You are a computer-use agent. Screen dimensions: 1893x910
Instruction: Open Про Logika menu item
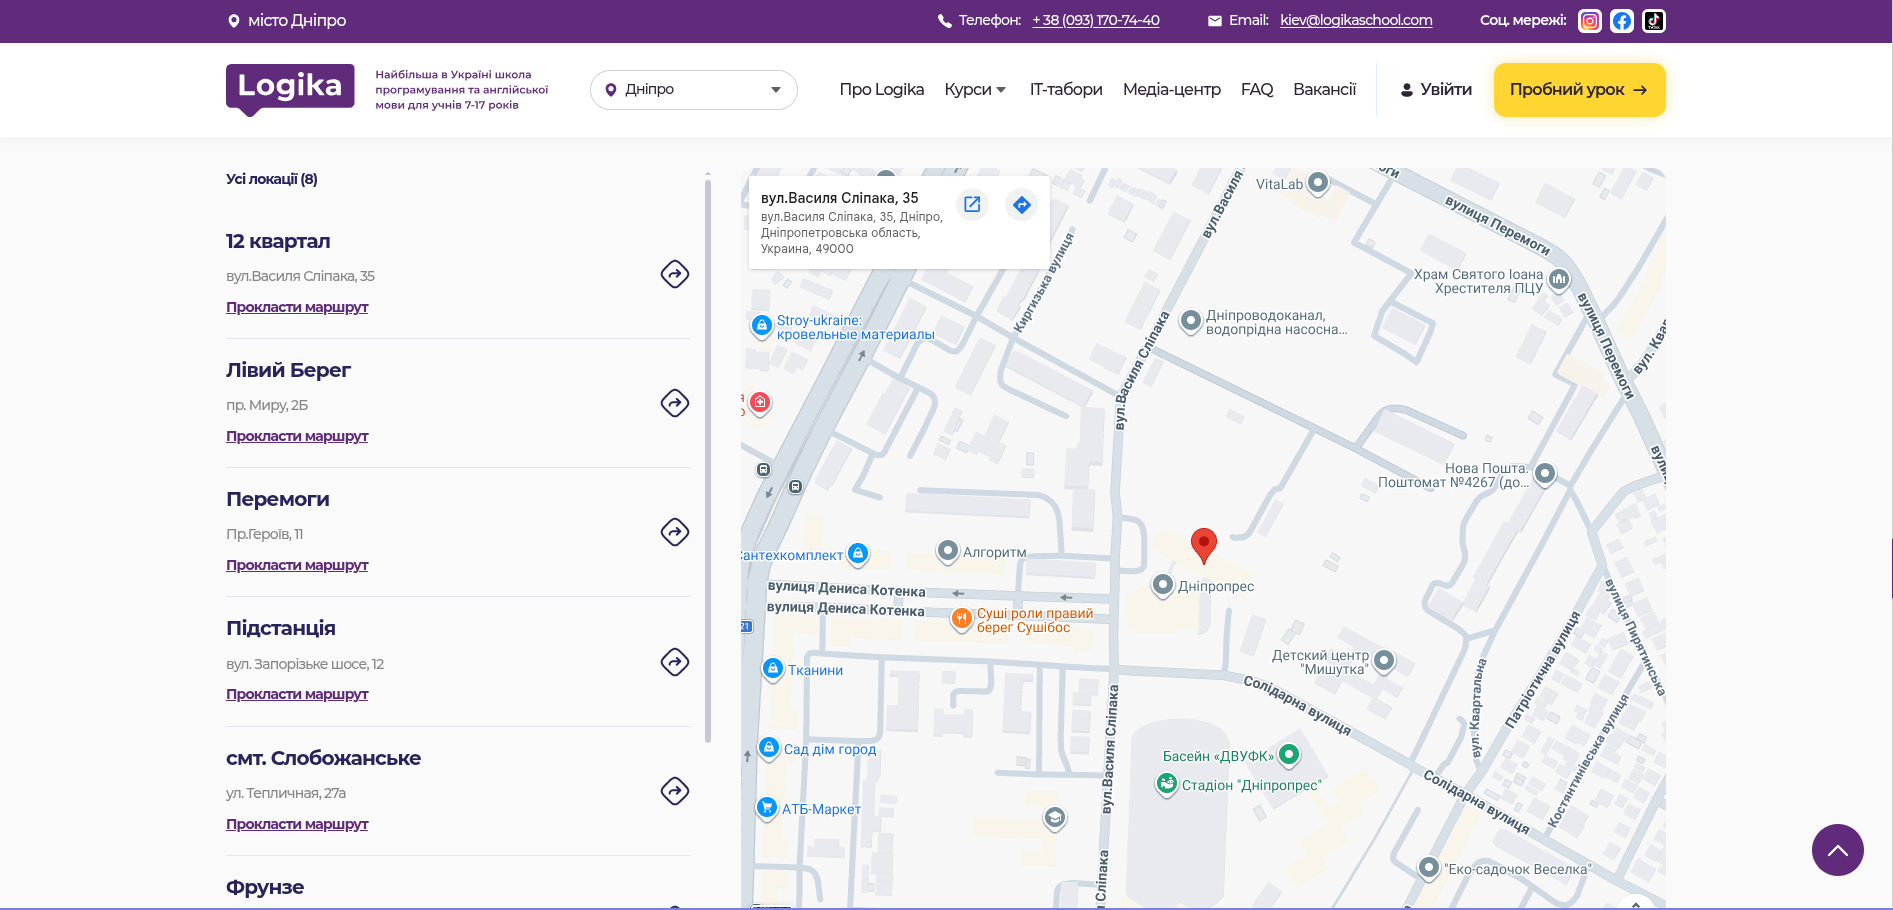coord(882,90)
